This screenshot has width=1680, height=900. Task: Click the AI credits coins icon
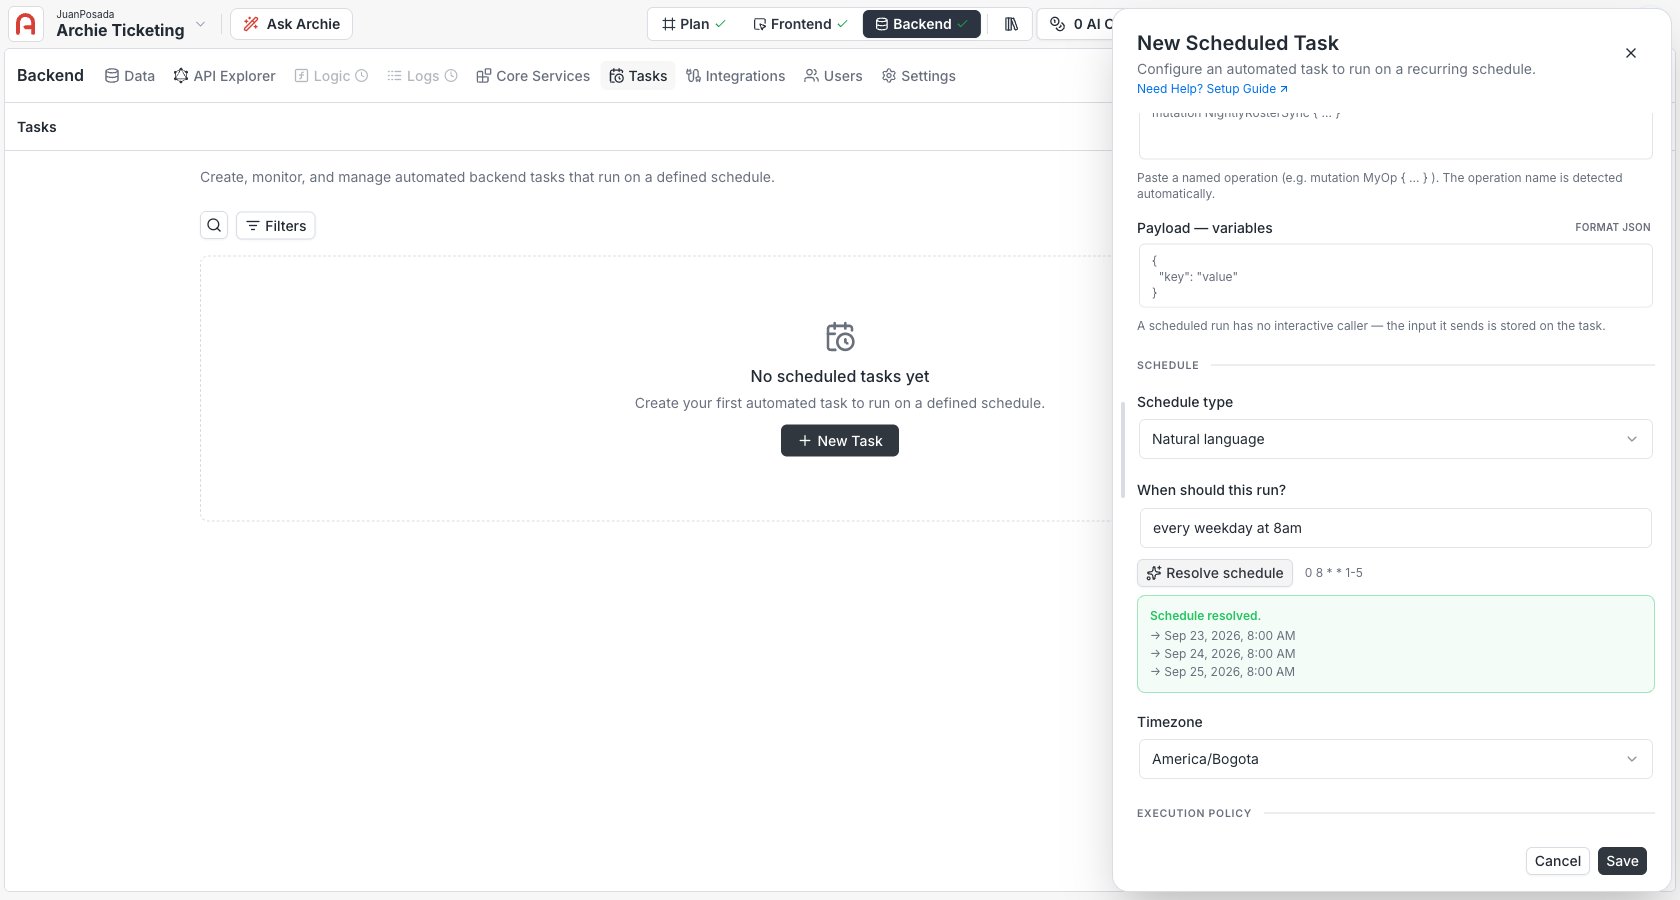[1057, 24]
